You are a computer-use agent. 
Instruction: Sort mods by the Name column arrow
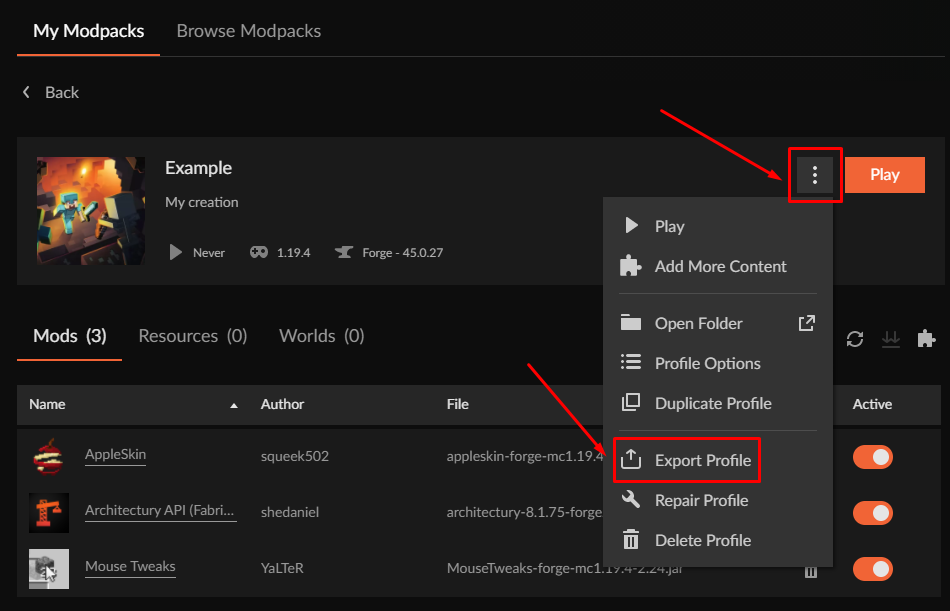click(234, 405)
